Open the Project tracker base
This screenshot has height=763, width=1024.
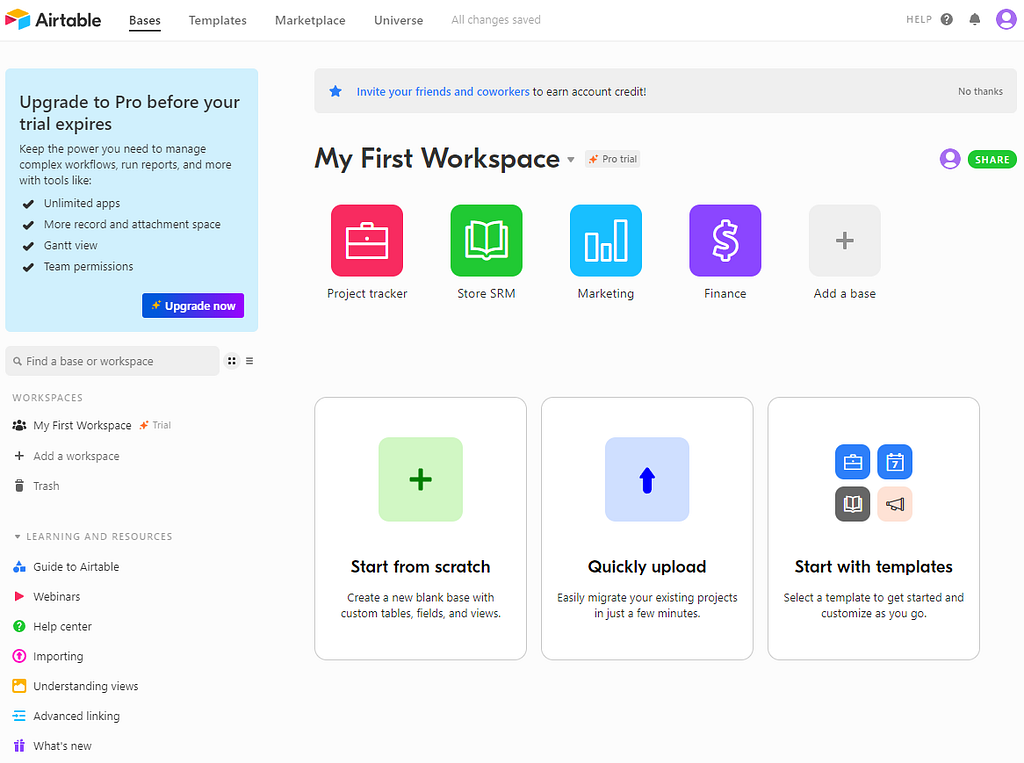(x=367, y=240)
